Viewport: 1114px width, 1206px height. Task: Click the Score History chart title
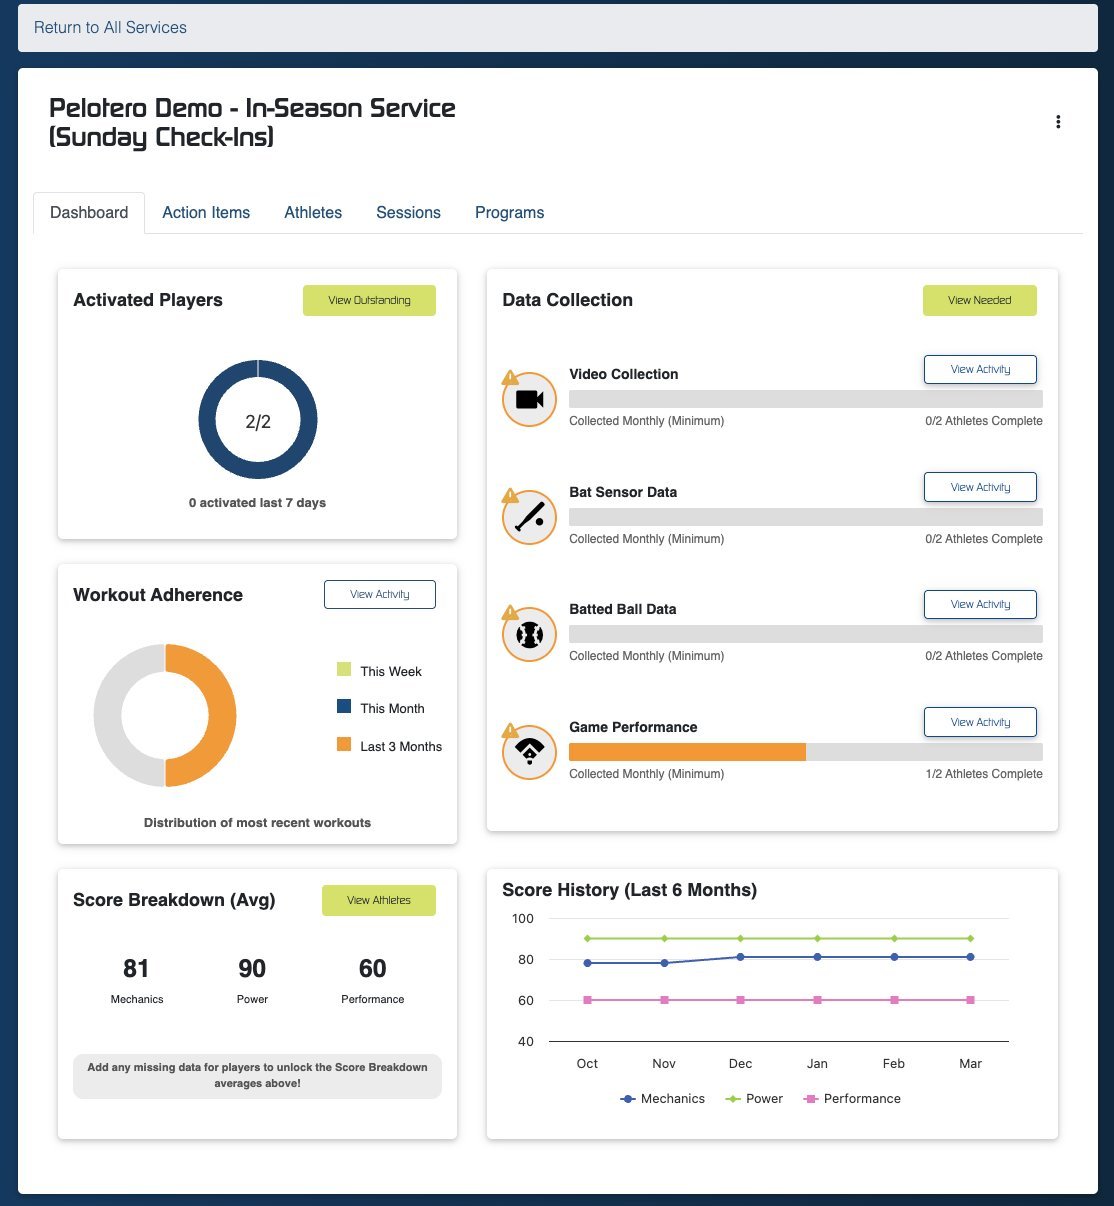click(629, 890)
